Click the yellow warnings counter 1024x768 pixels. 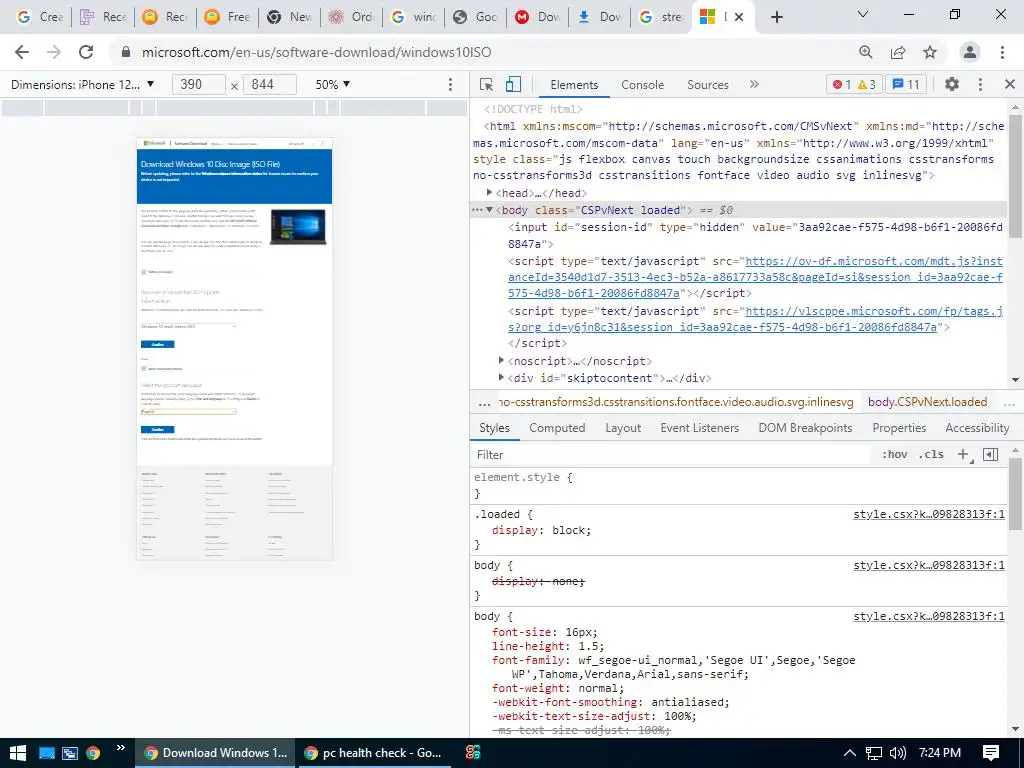tap(866, 84)
